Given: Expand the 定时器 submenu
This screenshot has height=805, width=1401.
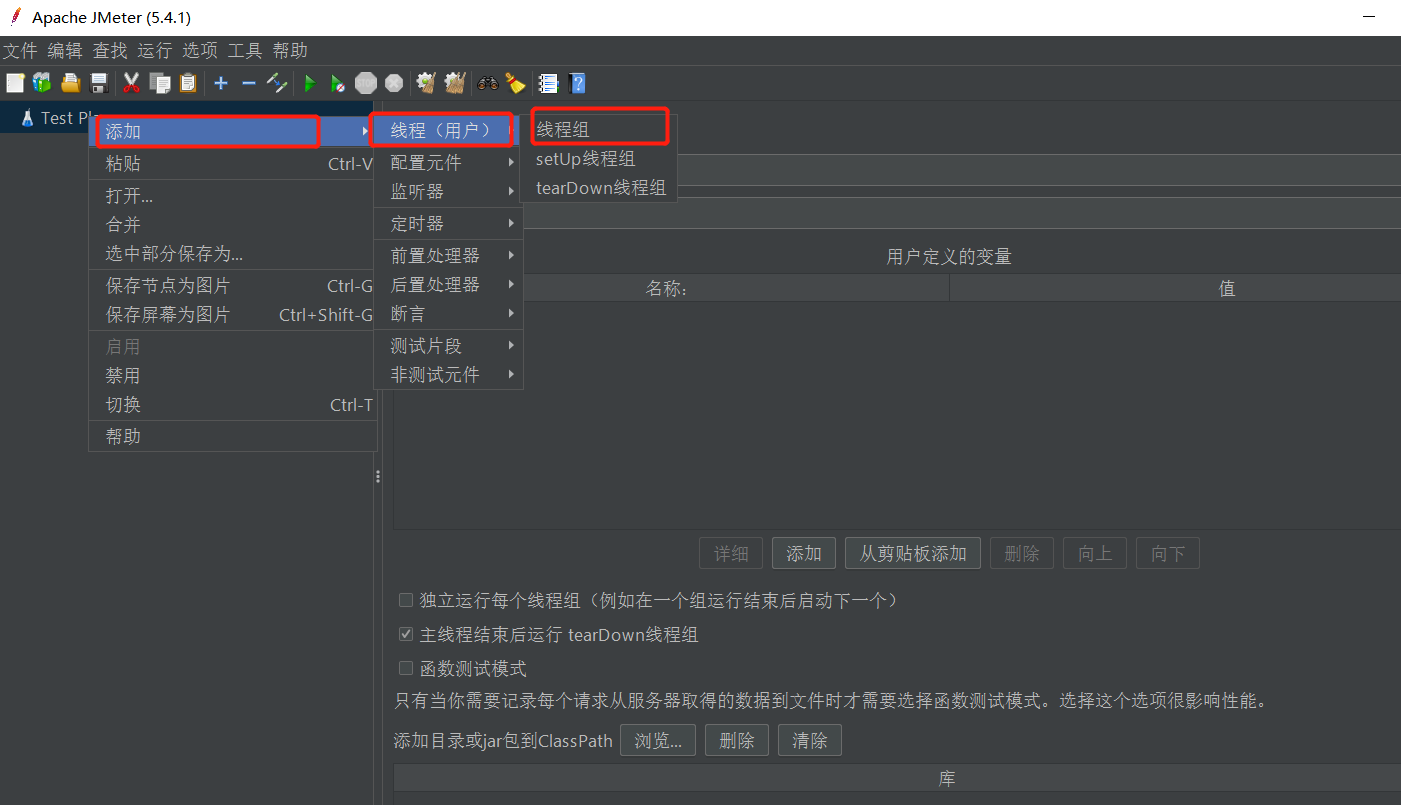Looking at the screenshot, I should [449, 223].
